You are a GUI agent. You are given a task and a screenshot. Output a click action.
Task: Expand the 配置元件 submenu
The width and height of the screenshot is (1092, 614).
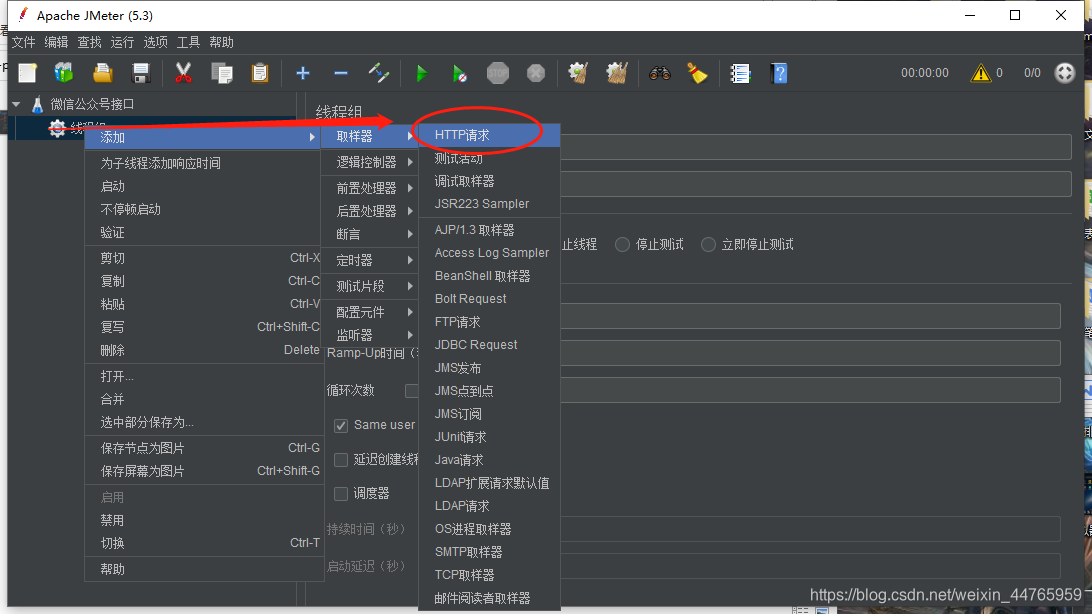[370, 313]
